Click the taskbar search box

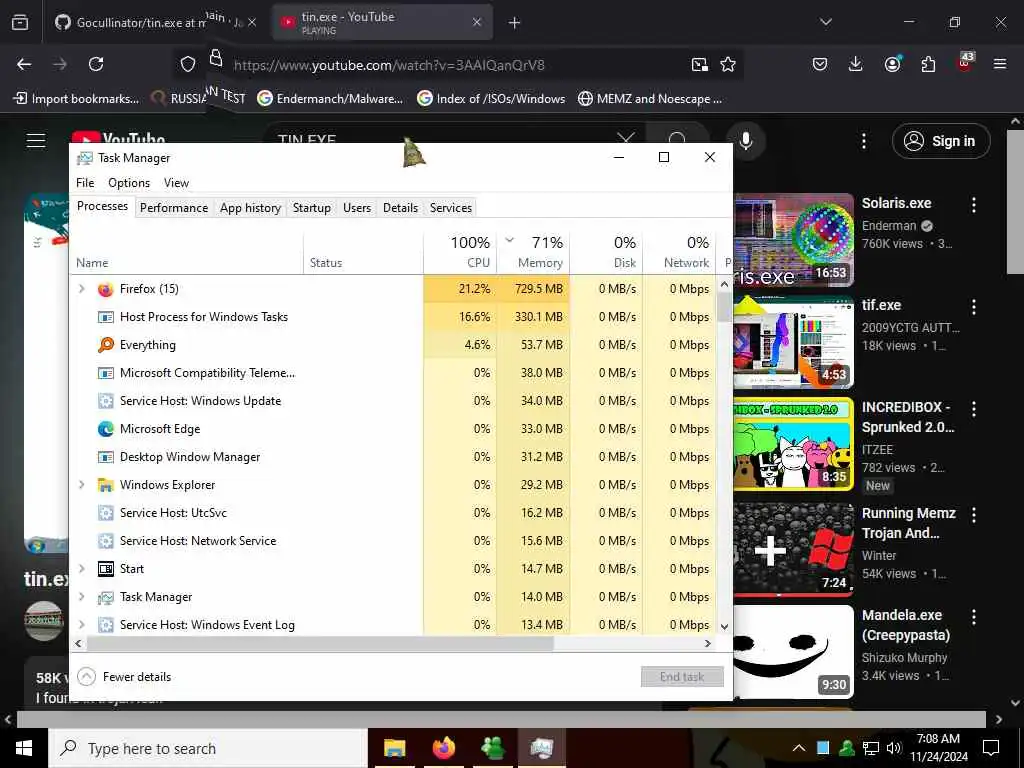[x=208, y=748]
